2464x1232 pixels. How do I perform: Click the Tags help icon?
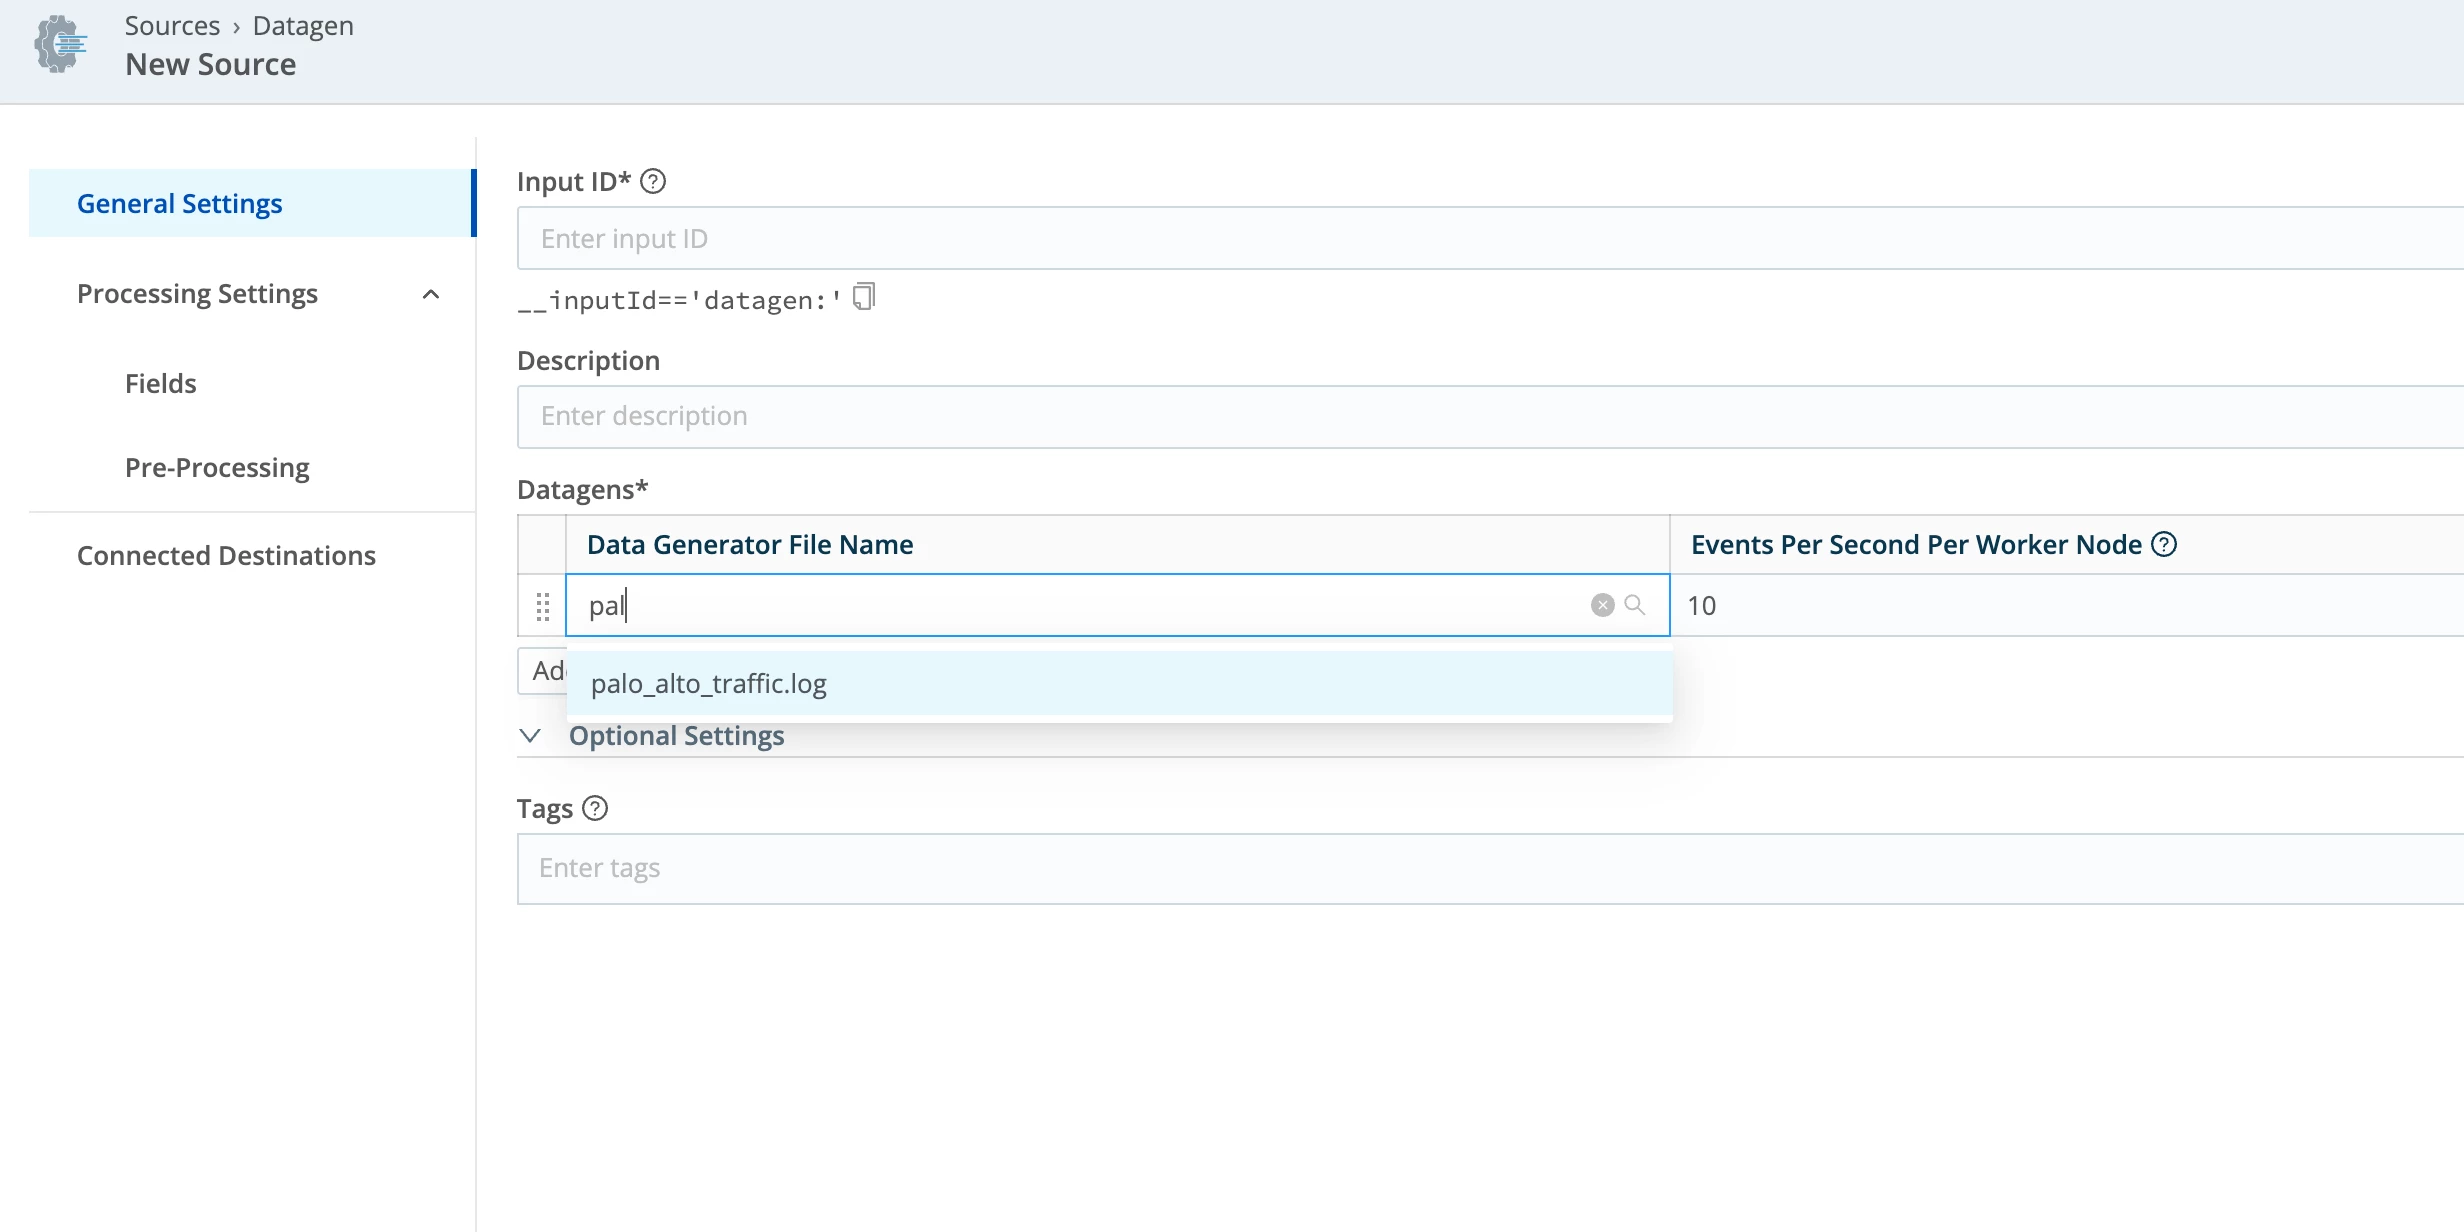[x=595, y=808]
